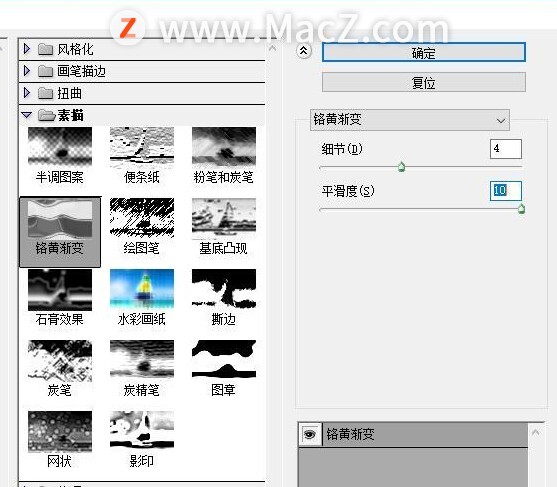The image size is (557, 487).
Task: Toggle visibility of 铬黄渐变 effect layer
Action: tap(310, 434)
